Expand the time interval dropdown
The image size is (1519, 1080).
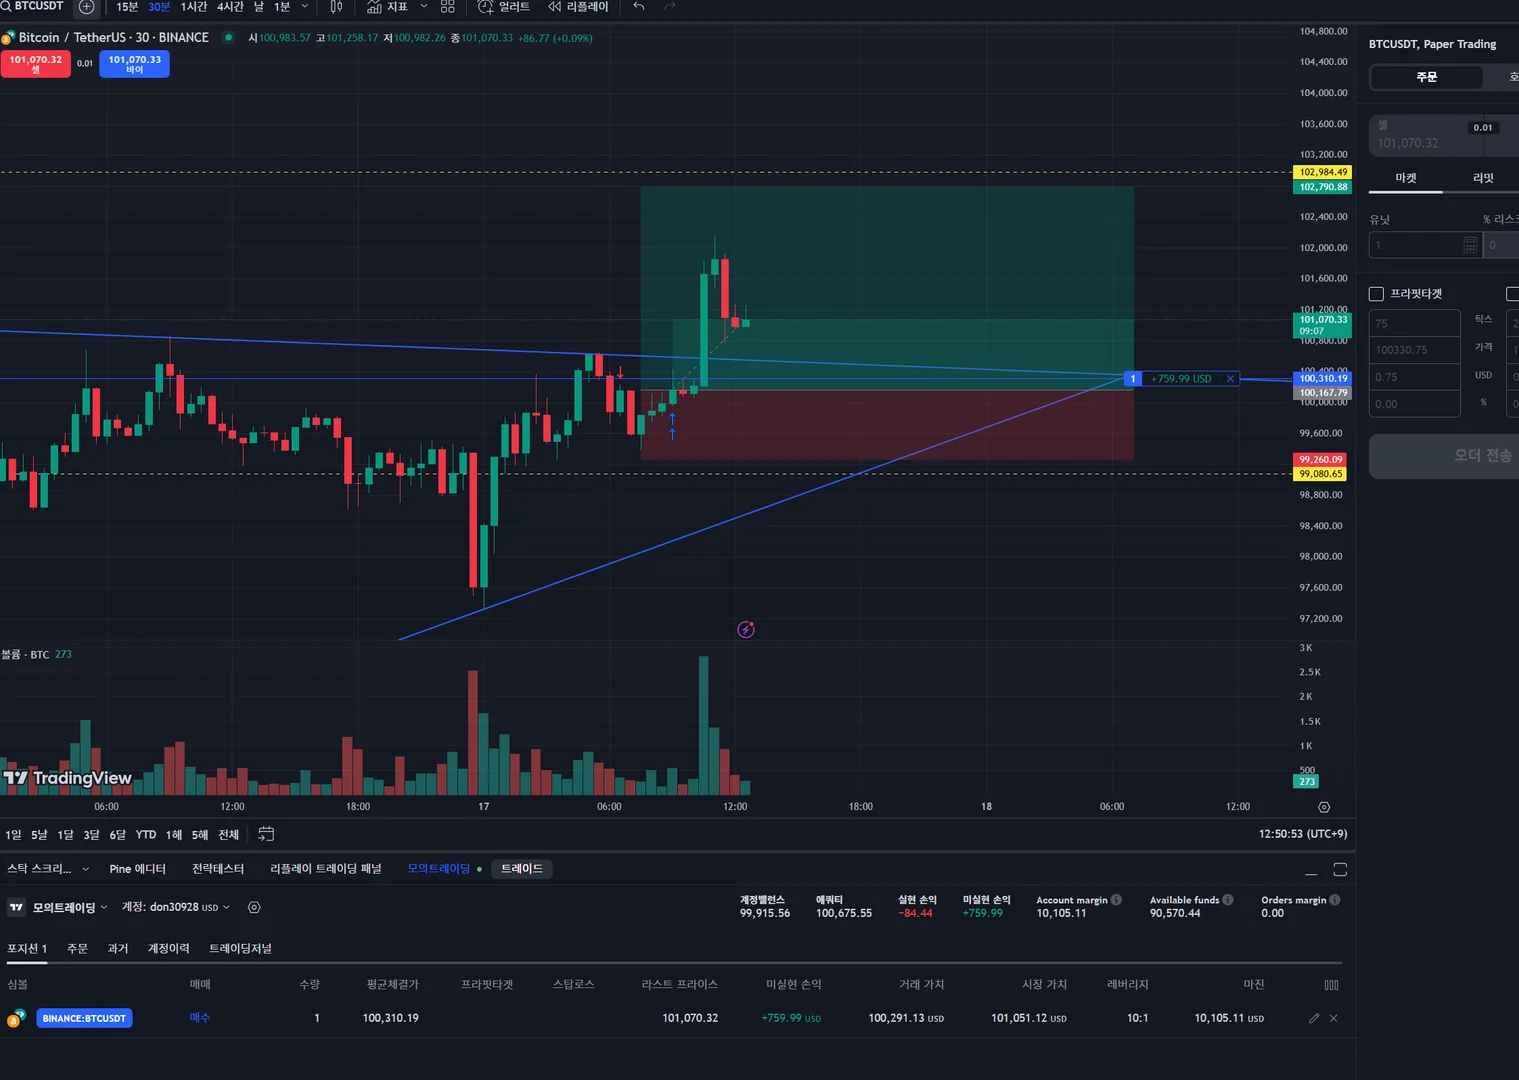[305, 7]
